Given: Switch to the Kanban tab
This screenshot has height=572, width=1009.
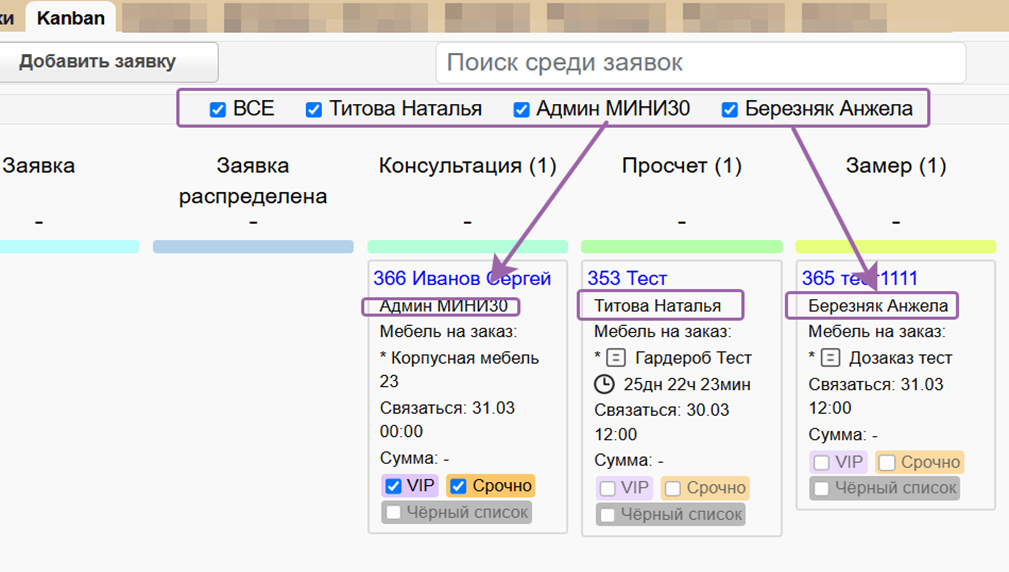Looking at the screenshot, I should [x=70, y=17].
